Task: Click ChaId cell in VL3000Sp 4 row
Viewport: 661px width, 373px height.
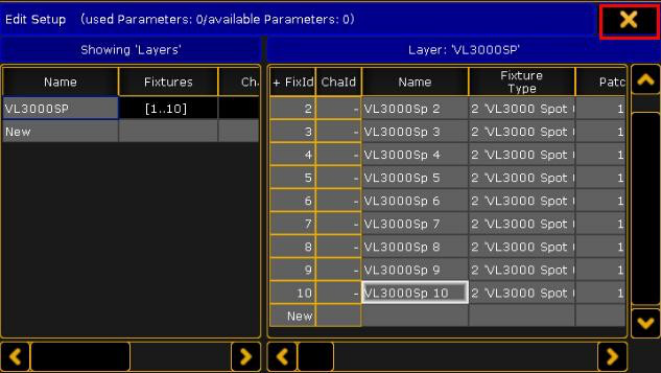Action: 339,155
